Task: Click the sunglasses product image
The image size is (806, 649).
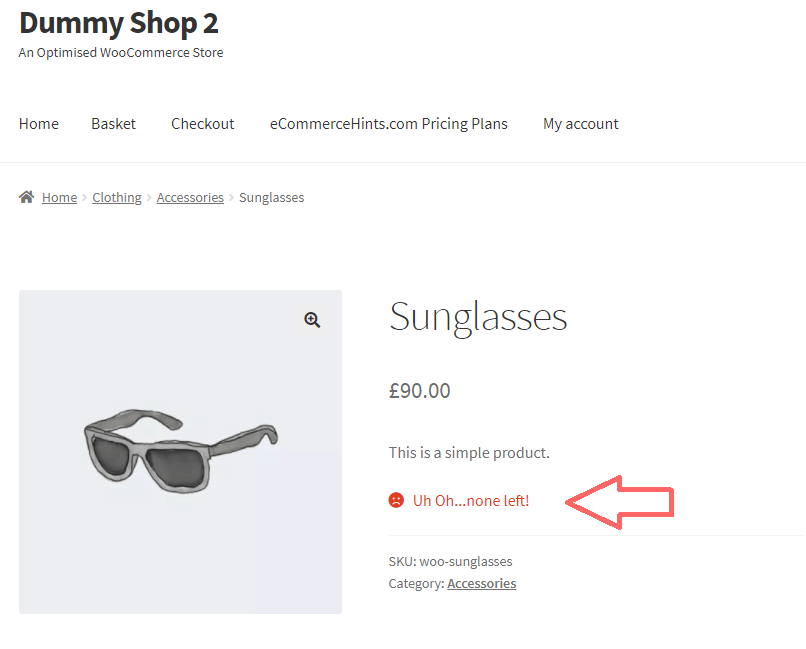Action: coord(180,450)
